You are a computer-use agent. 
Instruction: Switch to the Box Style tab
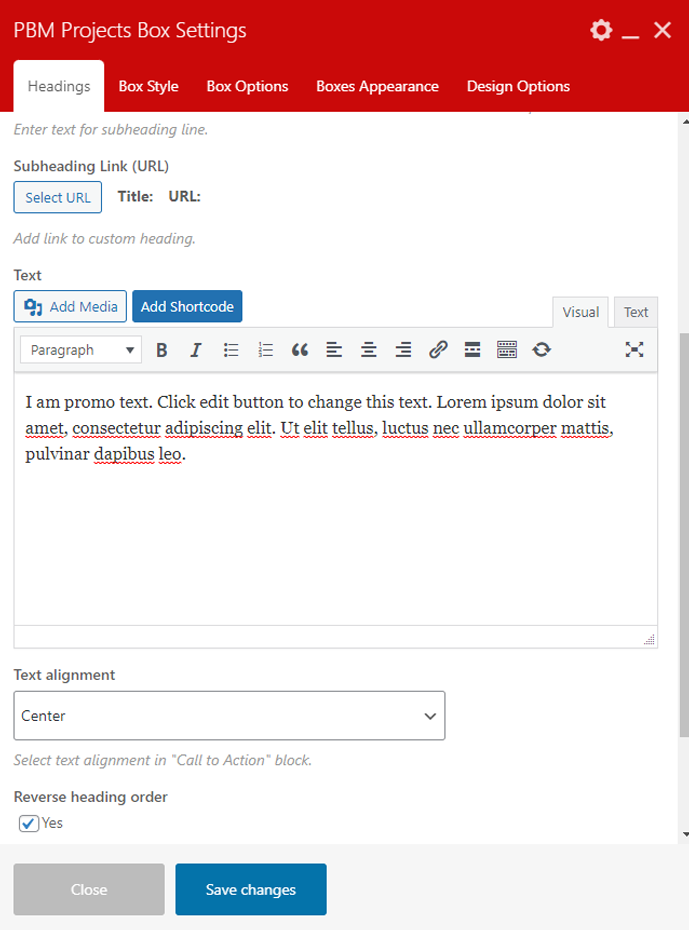click(x=148, y=86)
